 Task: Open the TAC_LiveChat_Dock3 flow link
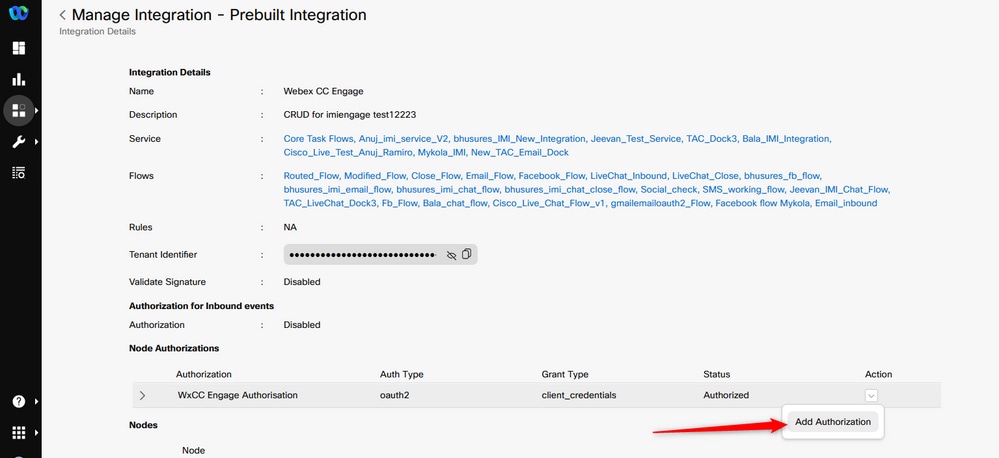click(330, 203)
